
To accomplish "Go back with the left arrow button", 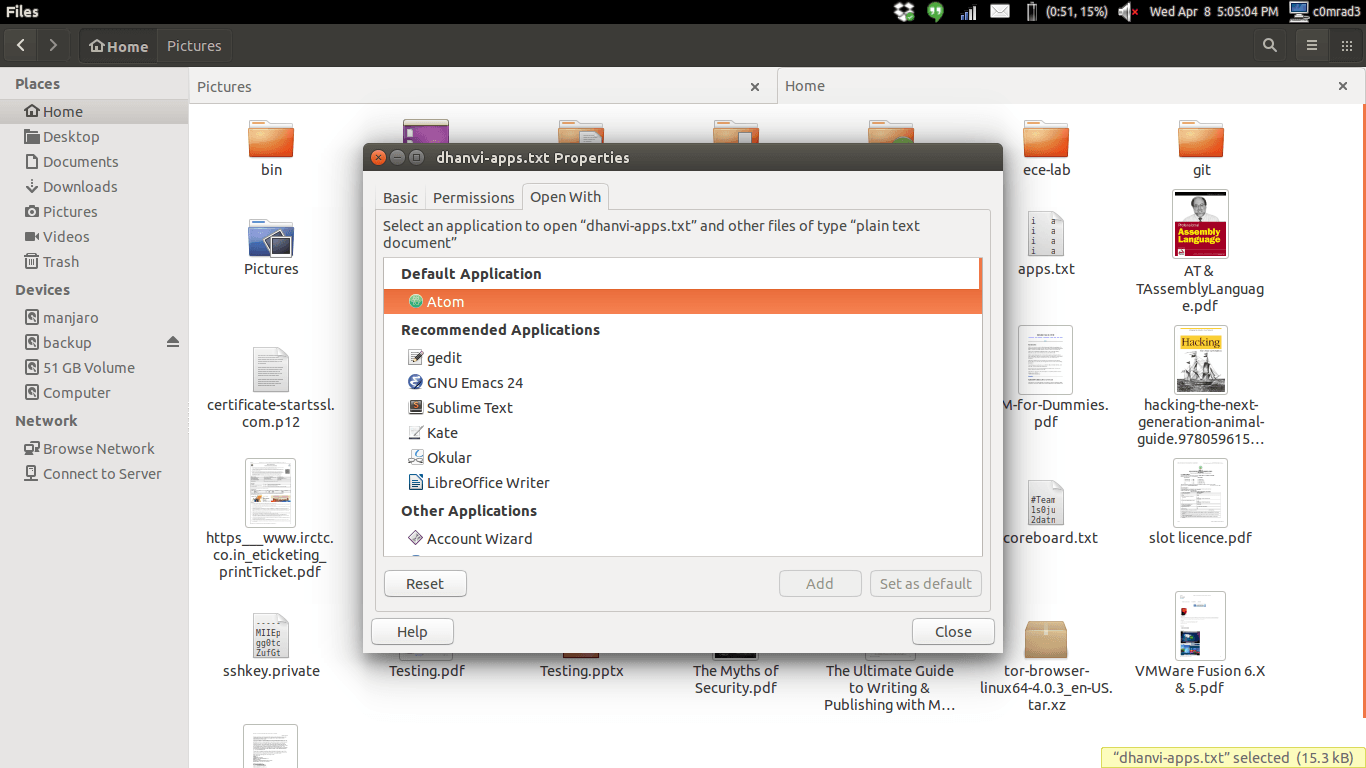I will 21,45.
